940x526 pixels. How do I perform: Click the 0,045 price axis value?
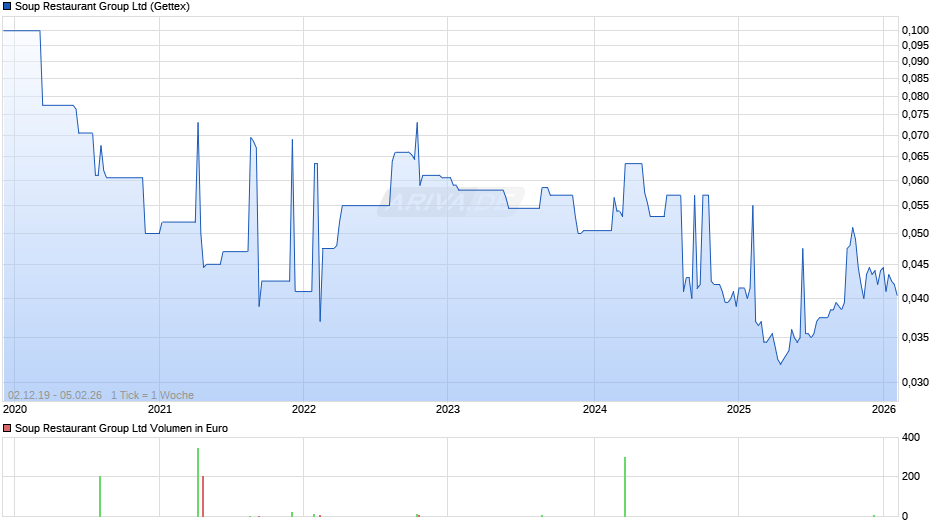[x=915, y=264]
